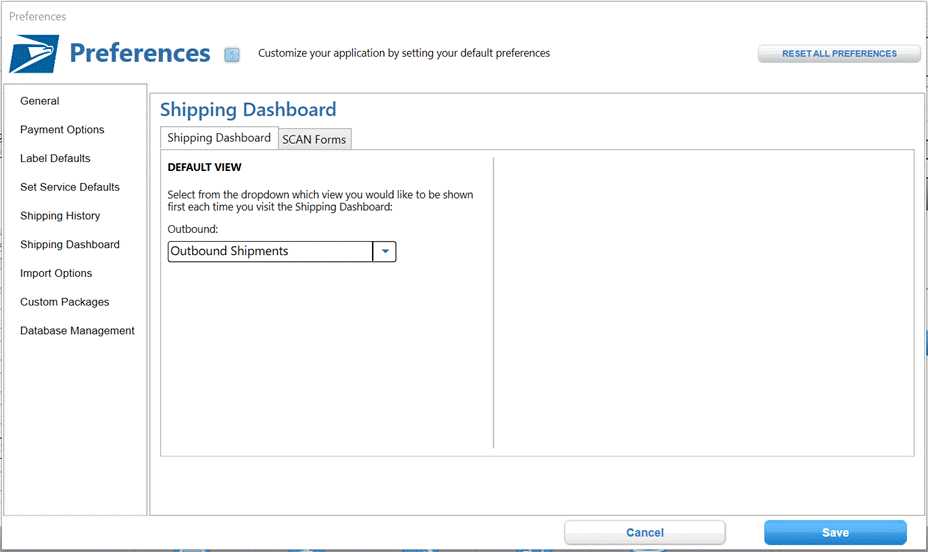The image size is (928, 552).
Task: Click the USPS eagle logo icon
Action: pos(34,53)
